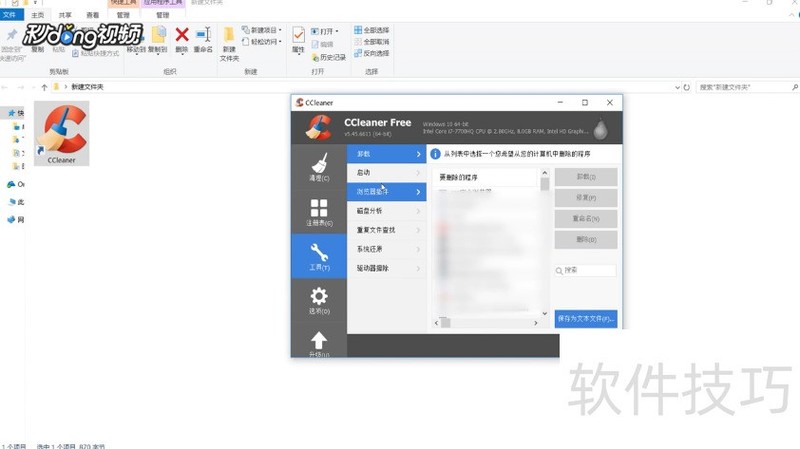Switch to the Share (共享) ribbon tab
The height and width of the screenshot is (449, 800).
(65, 15)
